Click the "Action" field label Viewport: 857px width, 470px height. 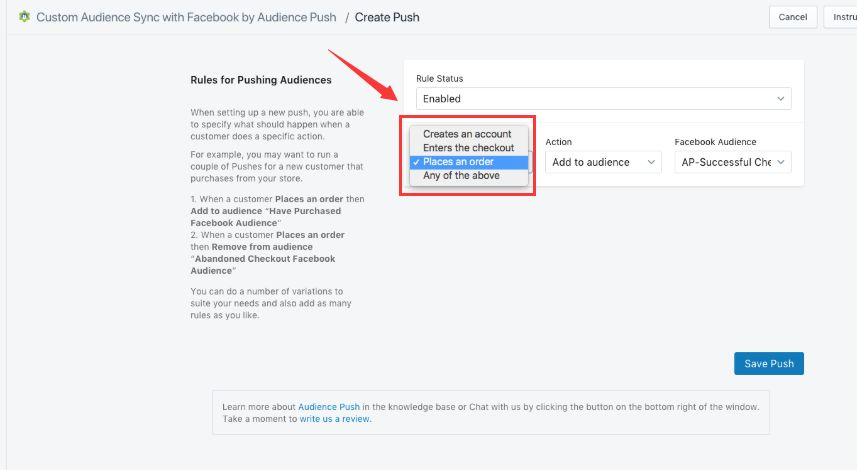point(559,142)
